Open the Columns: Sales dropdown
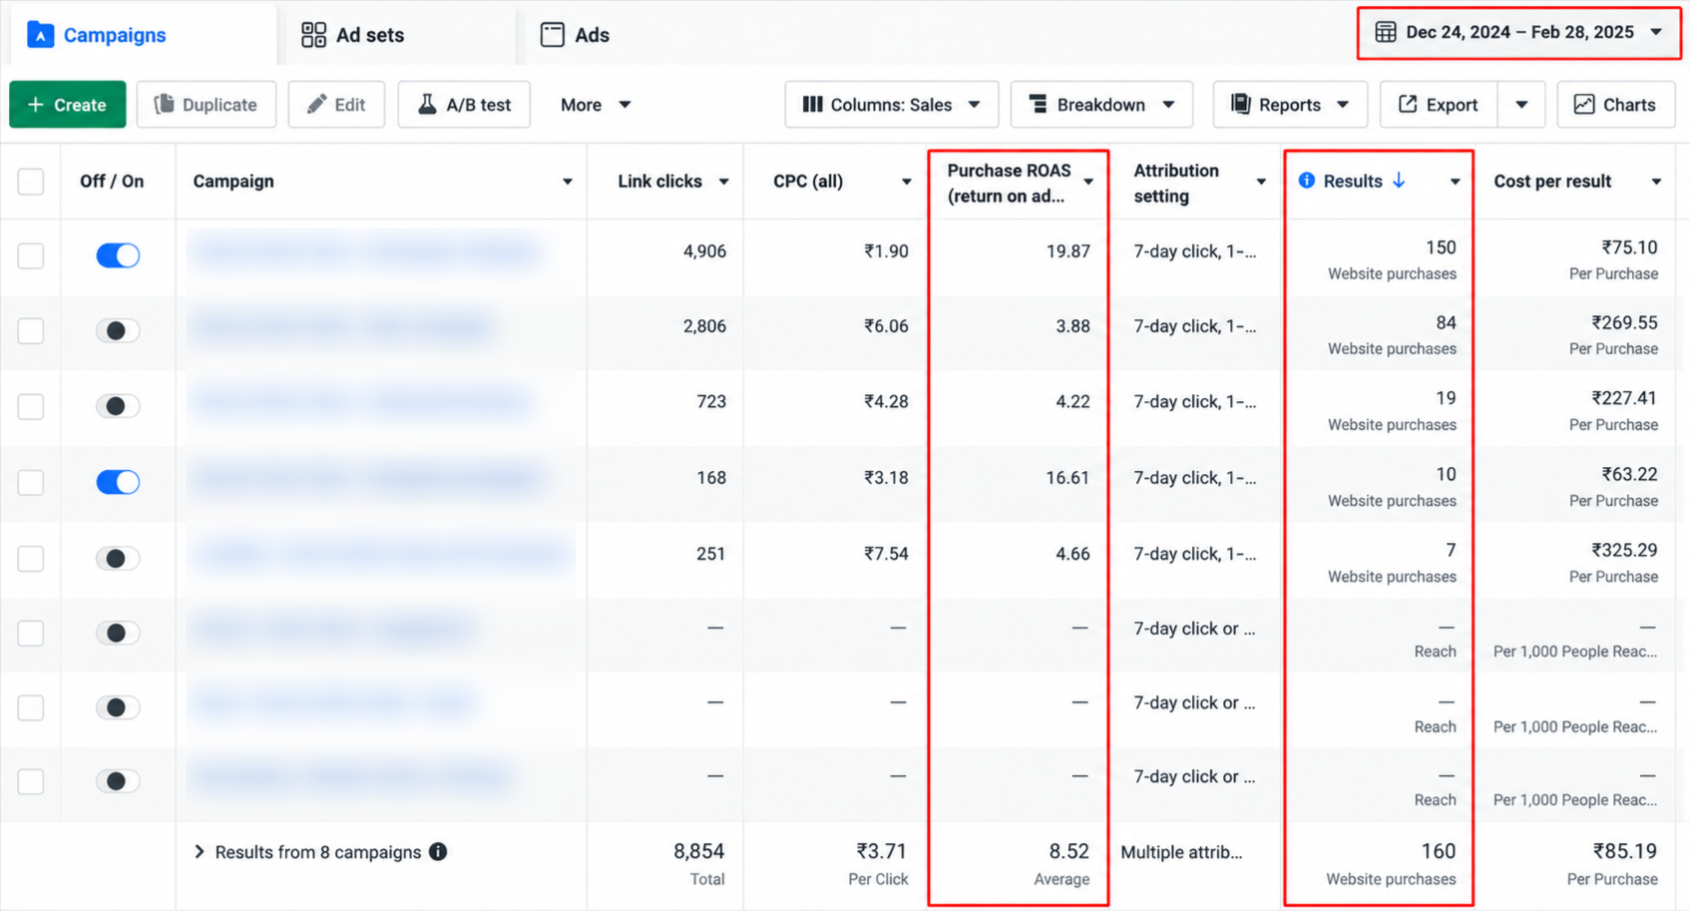The width and height of the screenshot is (1690, 911). [x=891, y=104]
